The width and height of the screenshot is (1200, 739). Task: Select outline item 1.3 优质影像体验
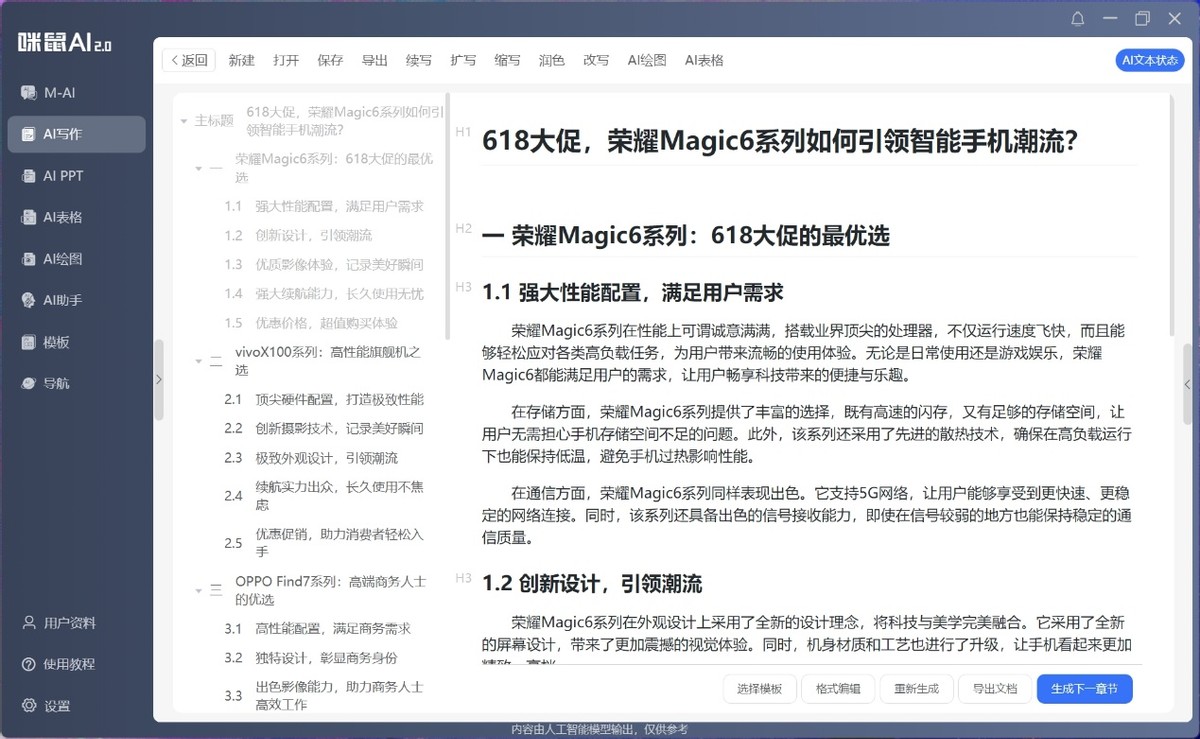click(x=324, y=265)
